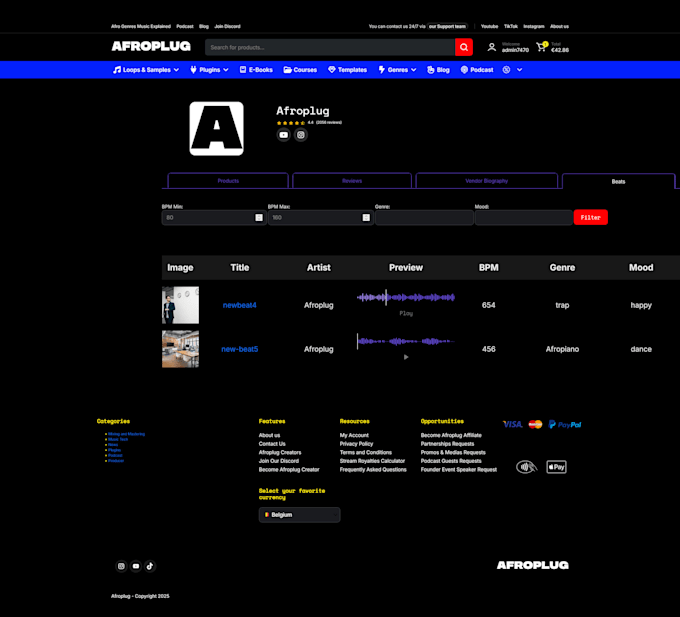
Task: Open the user account icon
Action: (491, 47)
